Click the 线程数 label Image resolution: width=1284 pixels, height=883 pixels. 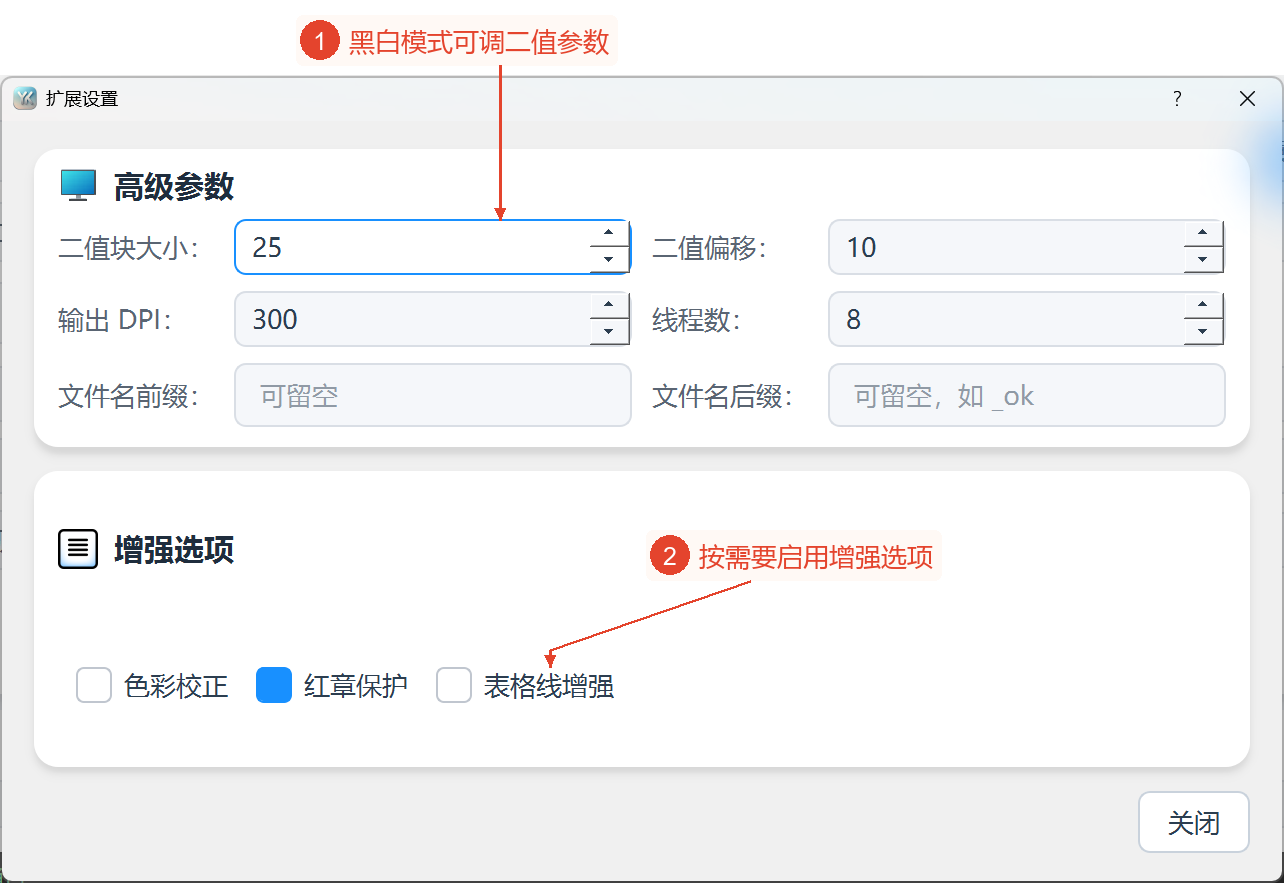click(x=696, y=320)
